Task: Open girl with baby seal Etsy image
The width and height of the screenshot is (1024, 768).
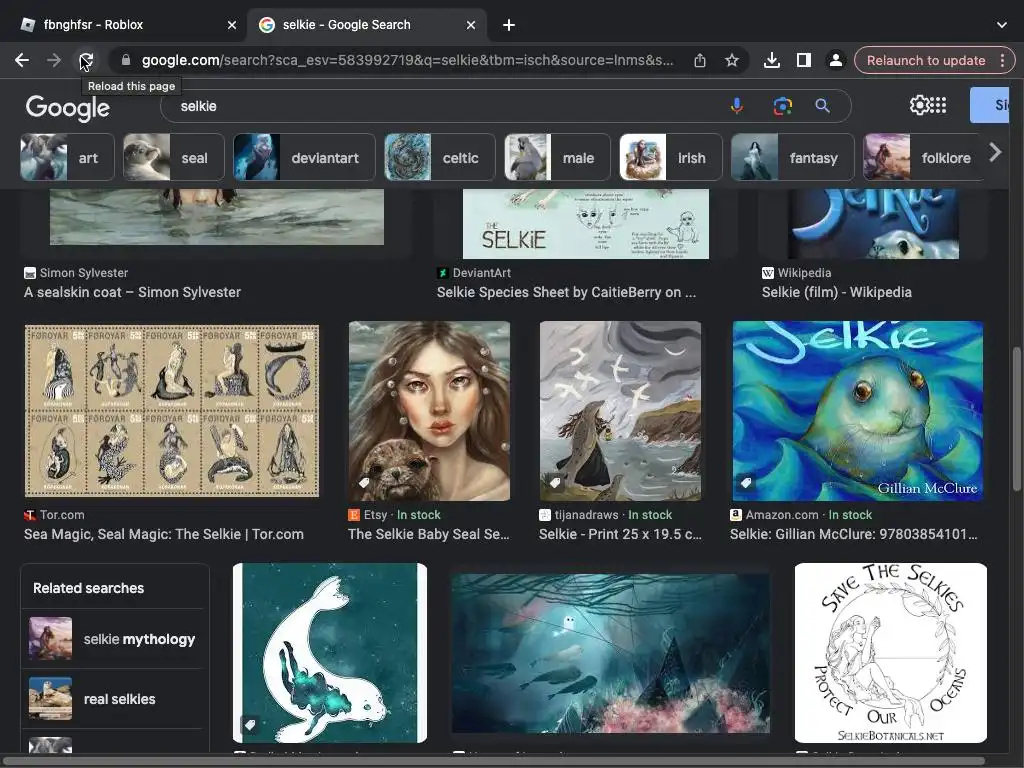Action: (429, 411)
